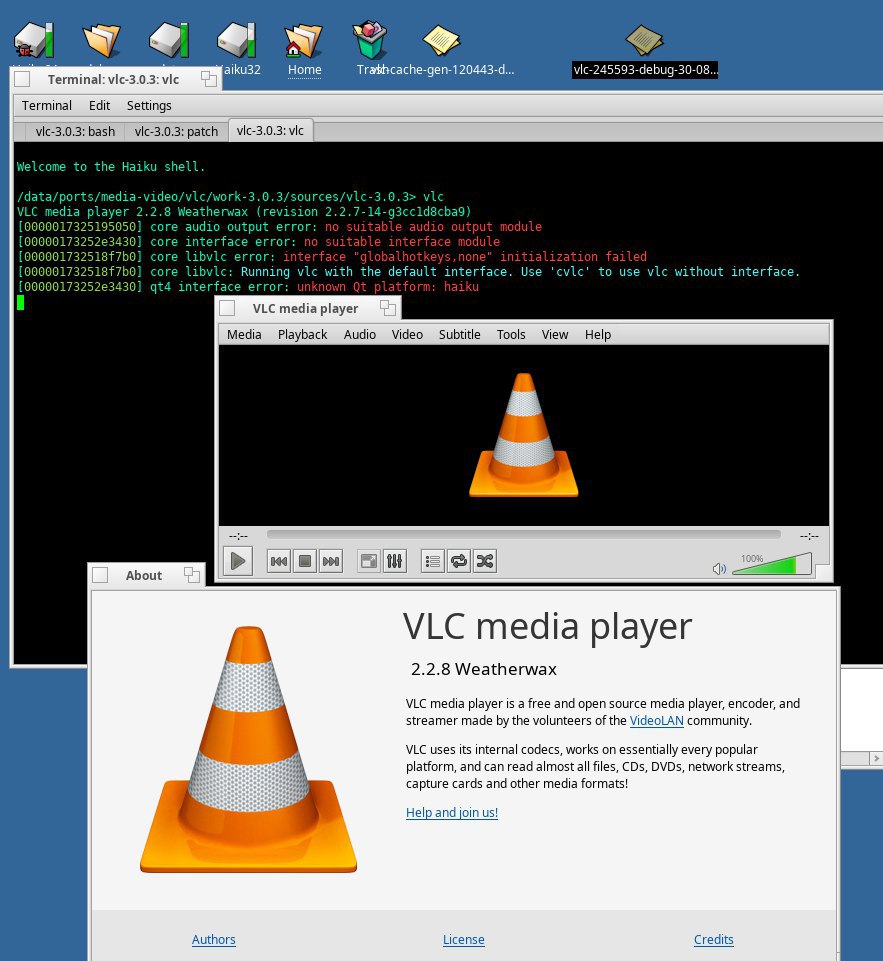Open the 'Help and join us!' link
The image size is (883, 961).
[452, 813]
